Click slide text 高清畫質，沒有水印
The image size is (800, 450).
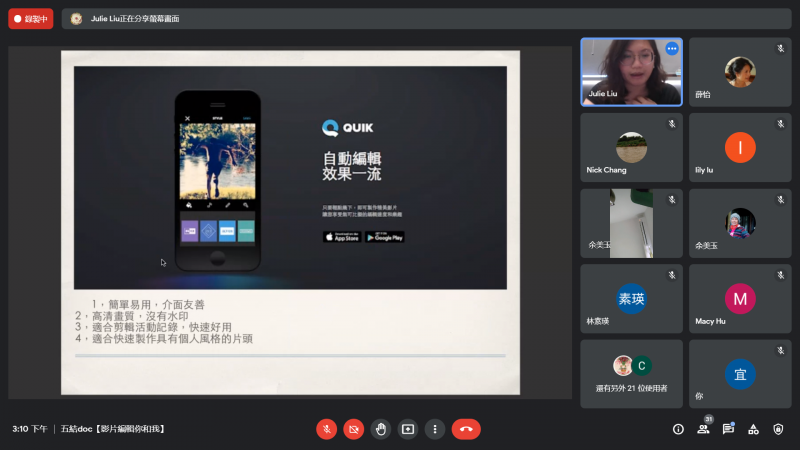pyautogui.click(x=140, y=316)
